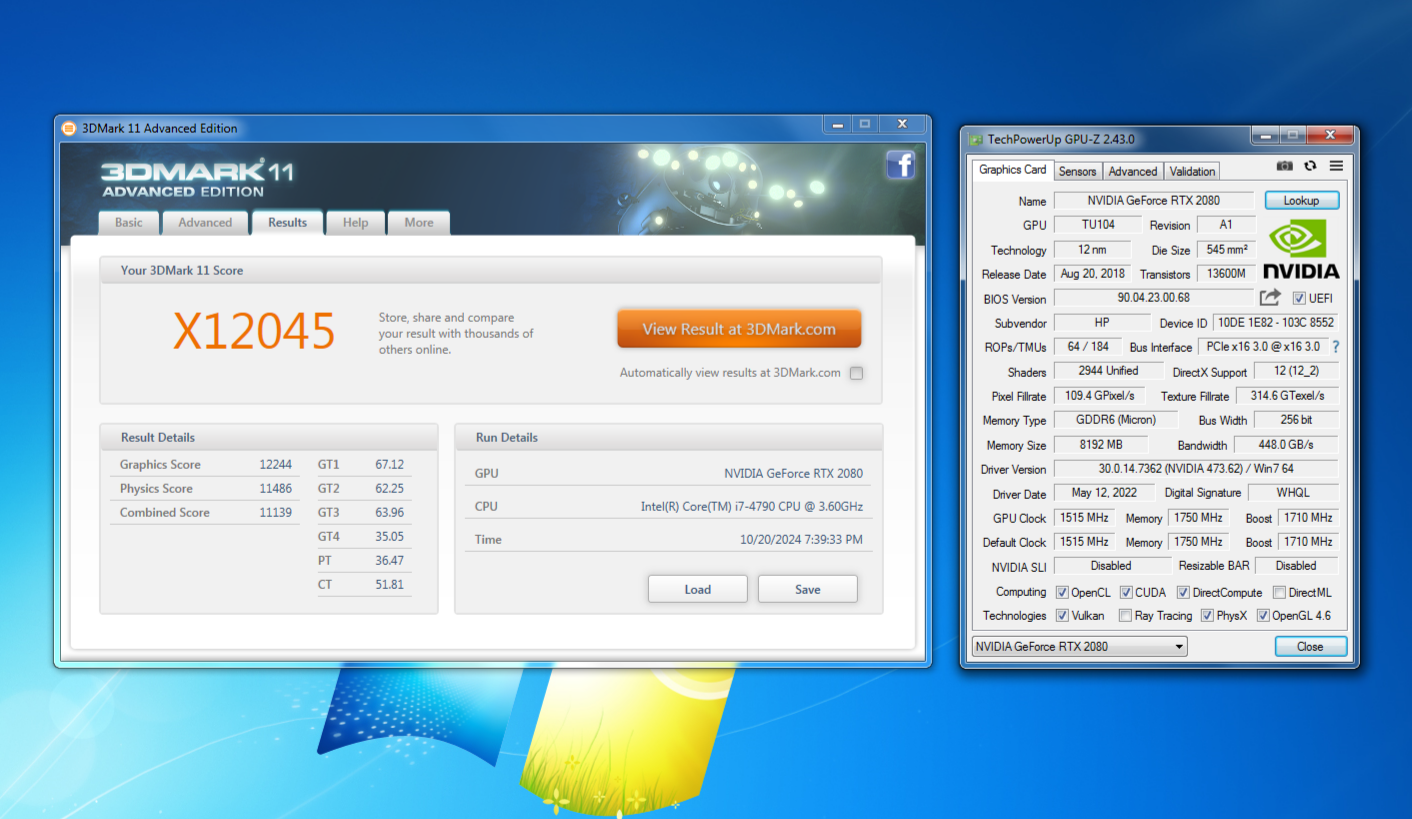This screenshot has width=1412, height=819.
Task: Click the GT1 value 67.12
Action: pos(389,464)
